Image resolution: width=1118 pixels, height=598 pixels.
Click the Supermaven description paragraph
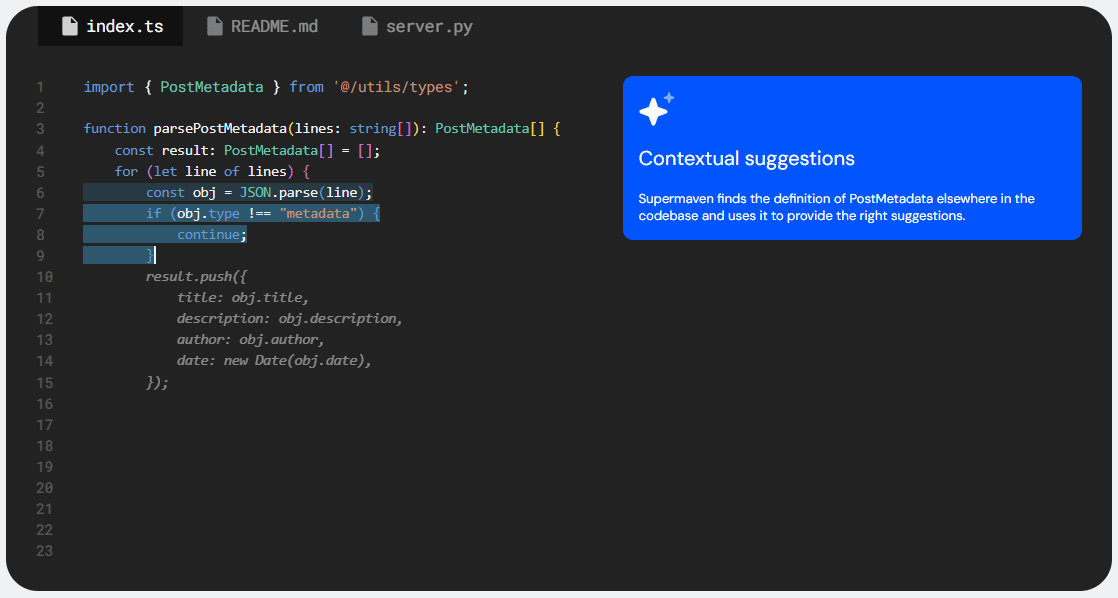[836, 207]
